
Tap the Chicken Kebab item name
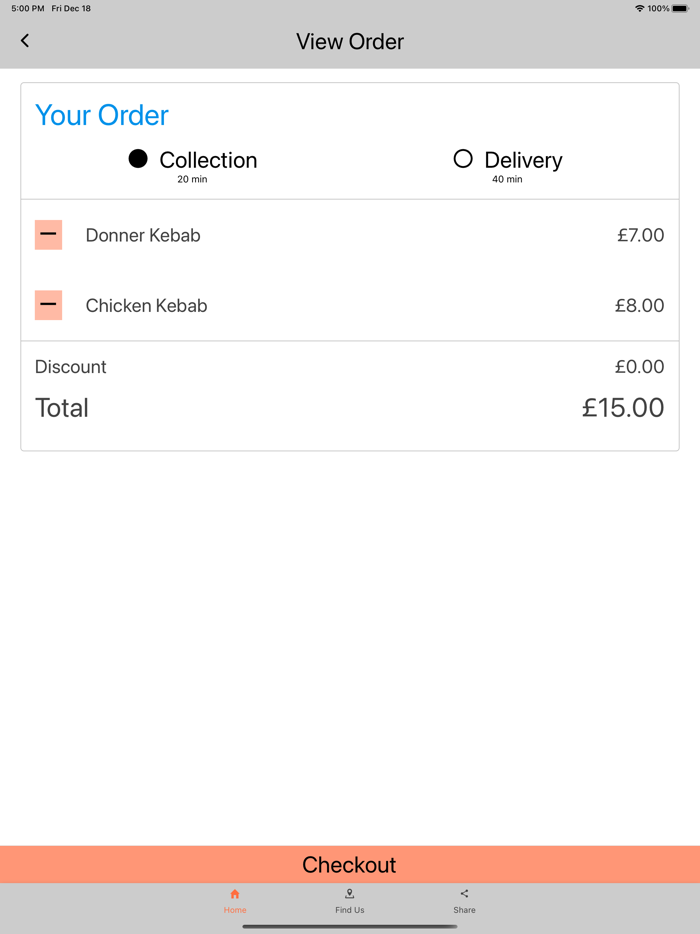click(146, 306)
